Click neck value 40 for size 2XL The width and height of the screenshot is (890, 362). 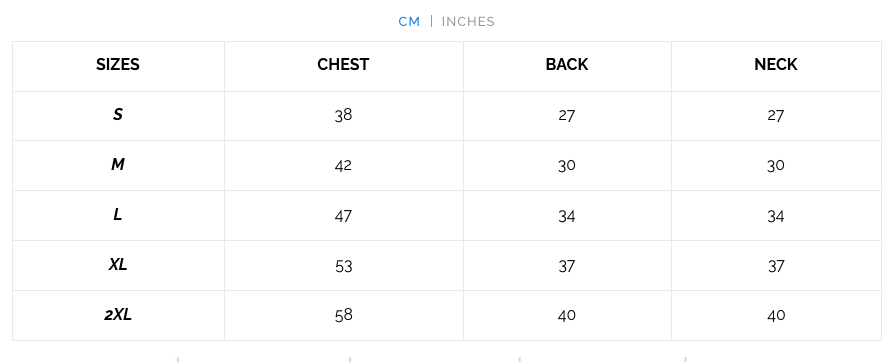776,315
